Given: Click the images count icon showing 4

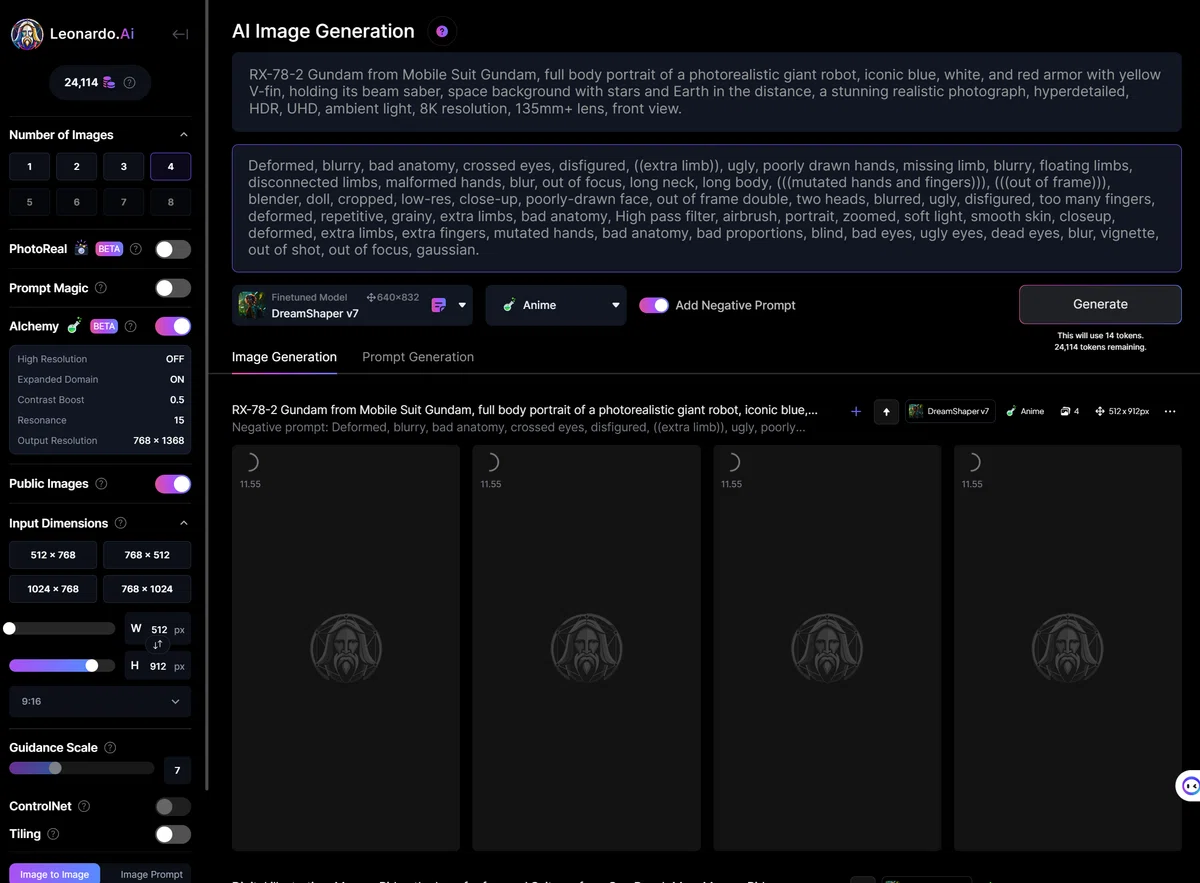Looking at the screenshot, I should 1065,411.
